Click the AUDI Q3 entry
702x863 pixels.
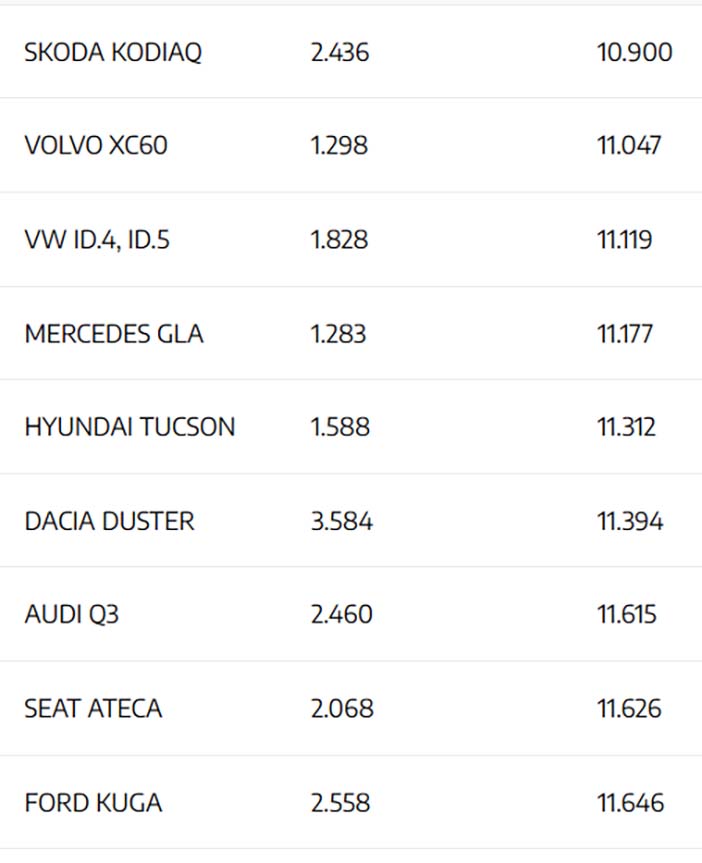point(72,615)
